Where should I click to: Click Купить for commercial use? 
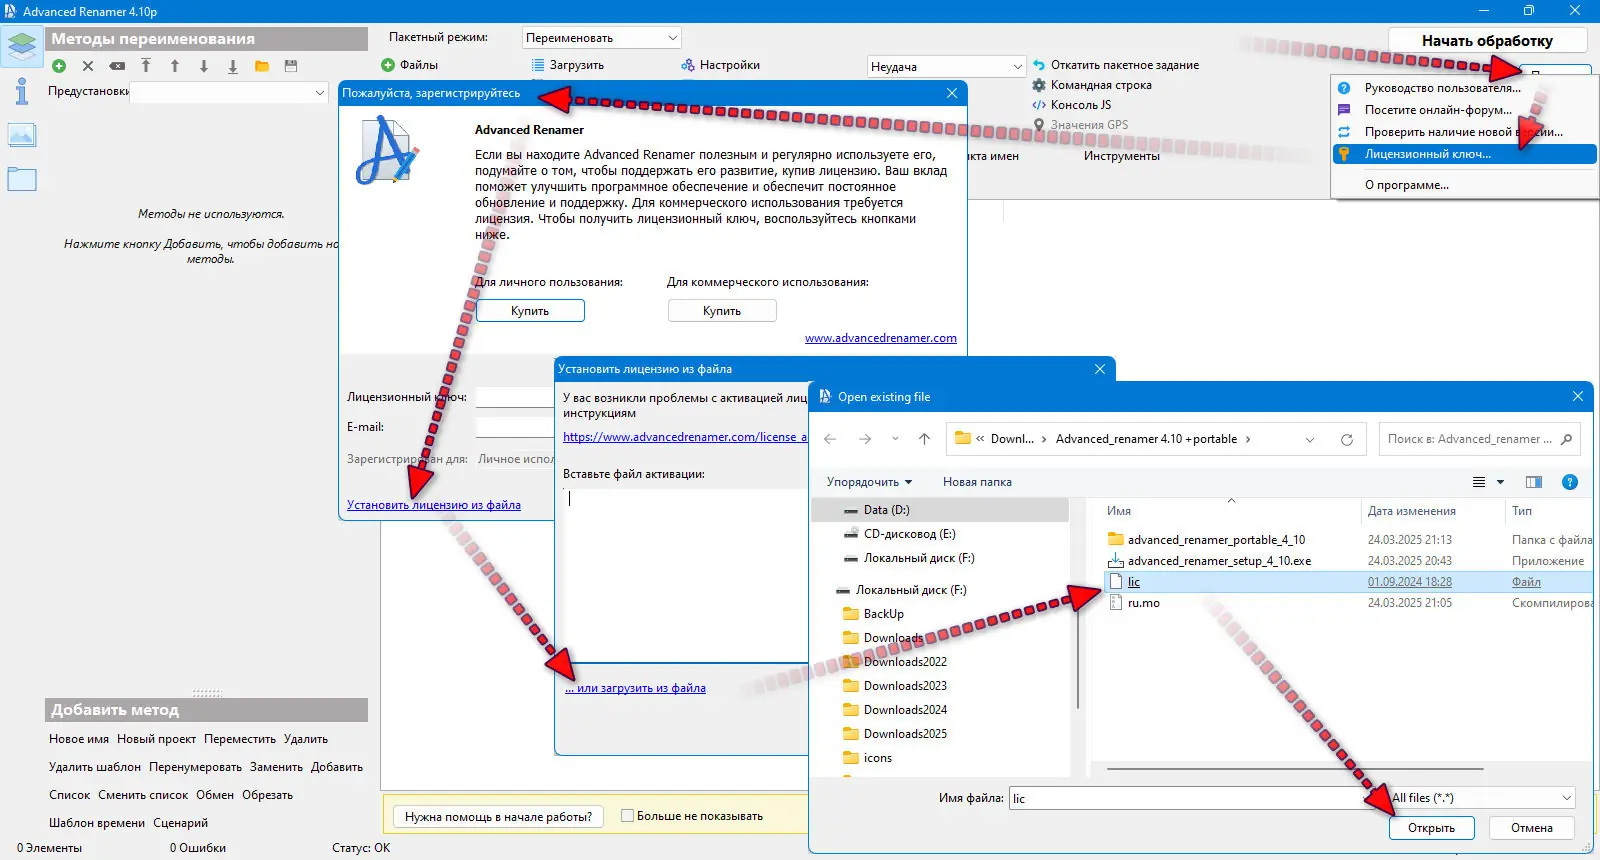(x=722, y=311)
